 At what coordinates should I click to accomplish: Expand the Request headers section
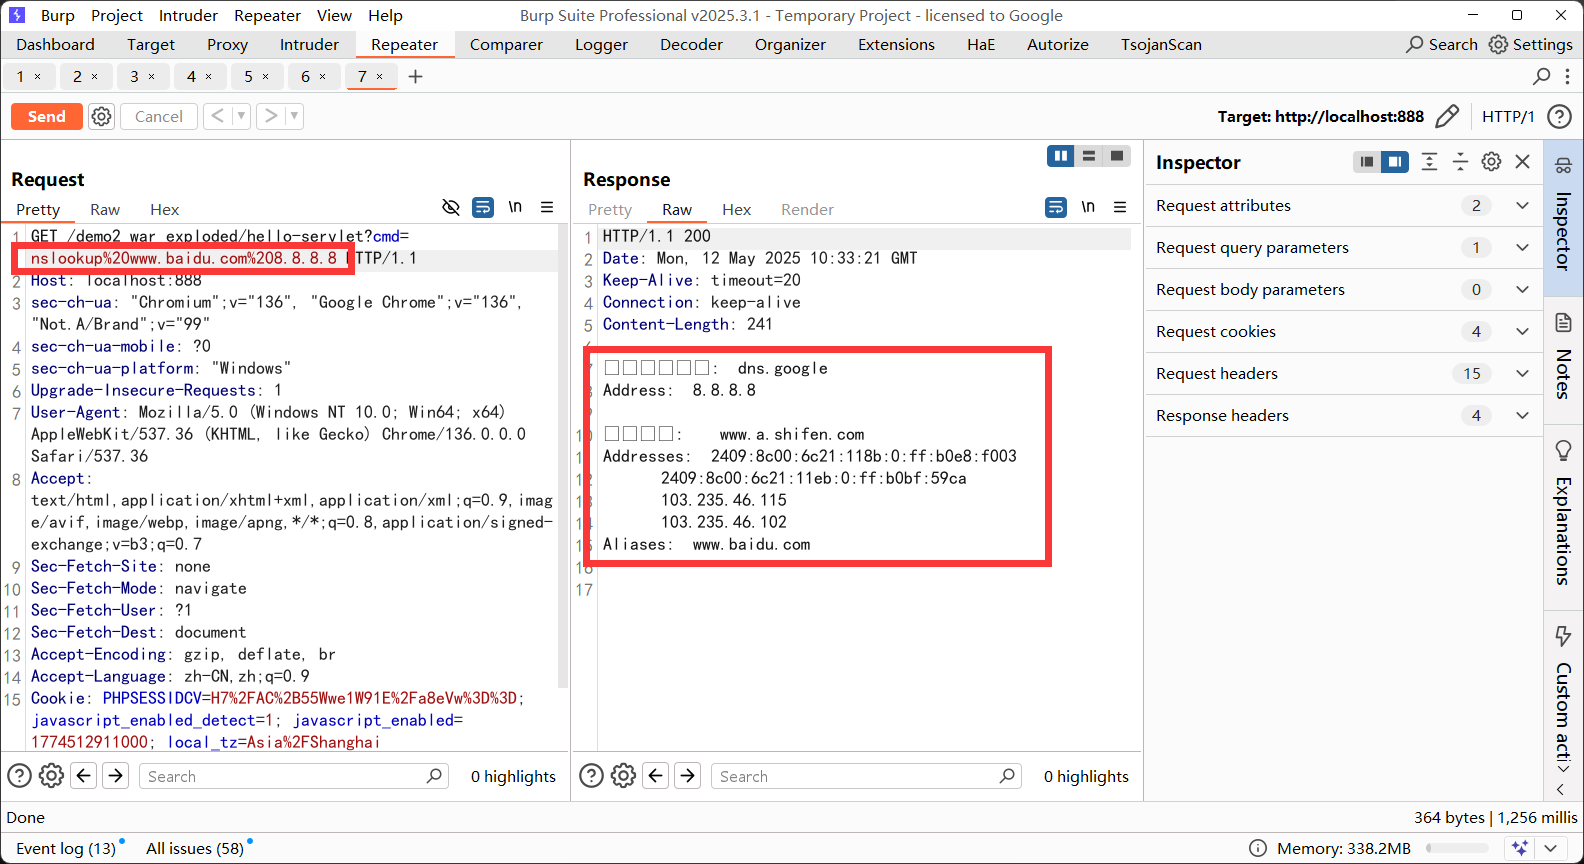tap(1522, 373)
